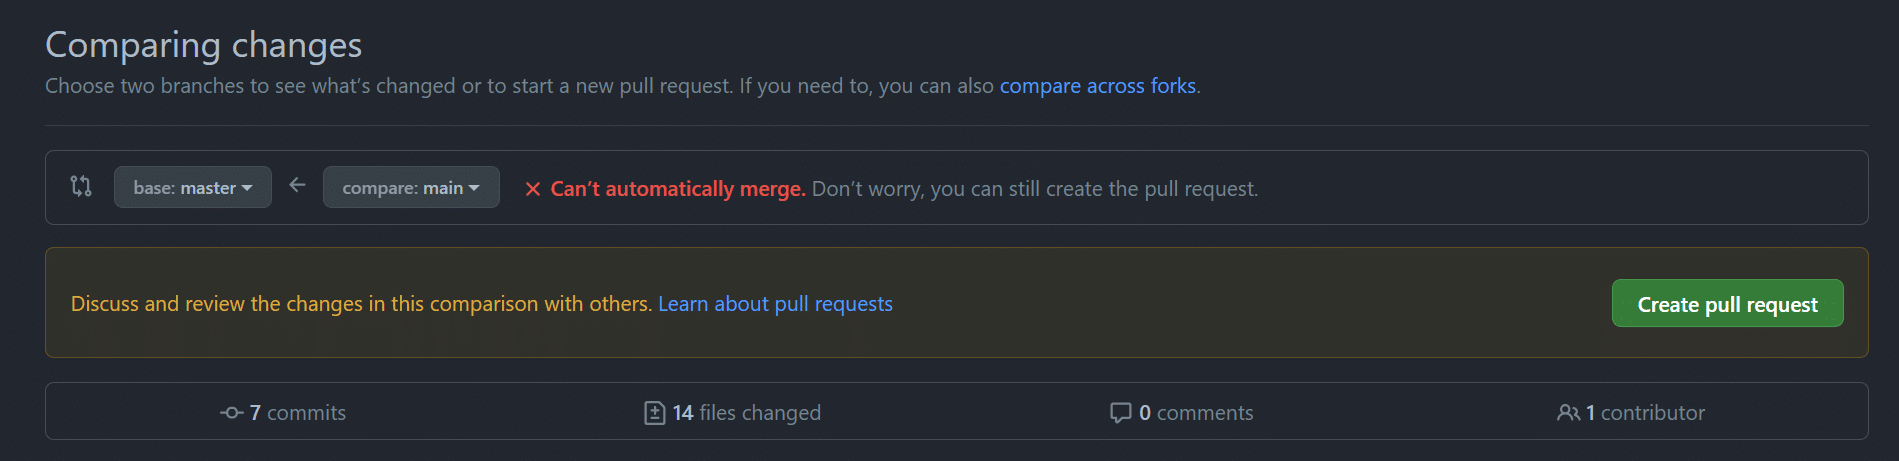Click the Create pull request button
The width and height of the screenshot is (1899, 461).
[x=1728, y=303]
